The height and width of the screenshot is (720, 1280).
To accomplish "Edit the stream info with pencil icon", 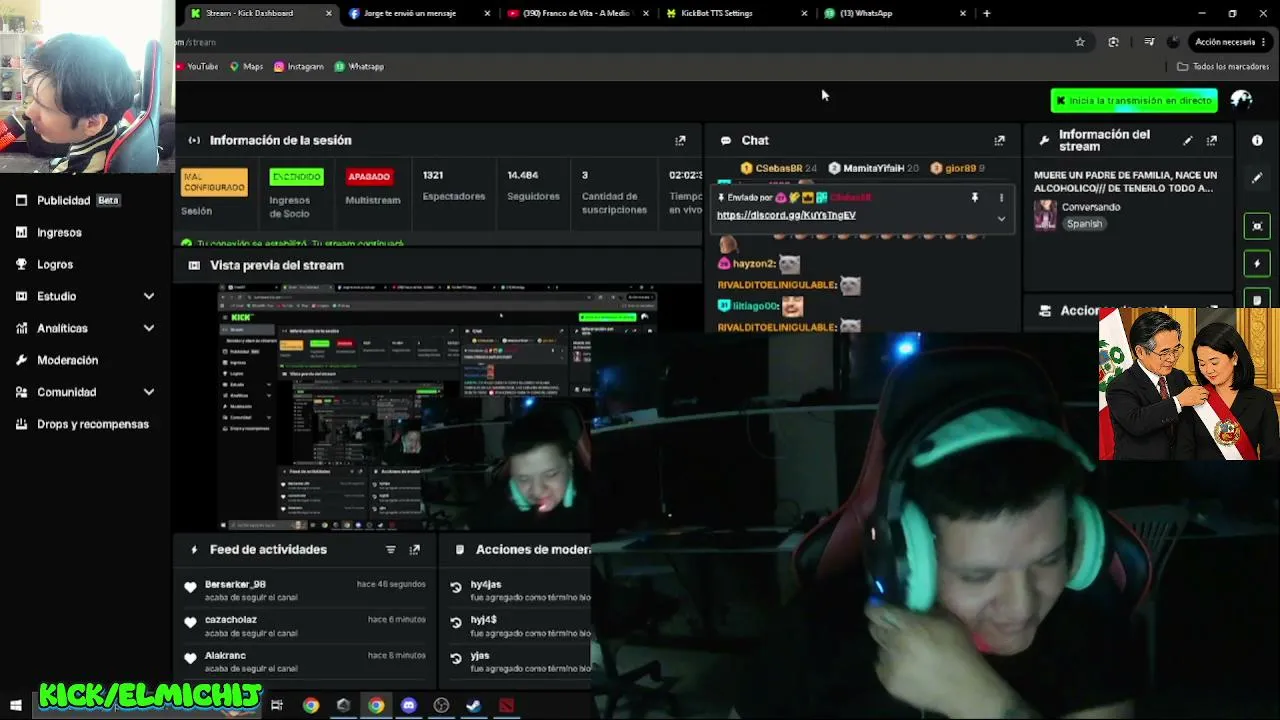I will 1188,140.
